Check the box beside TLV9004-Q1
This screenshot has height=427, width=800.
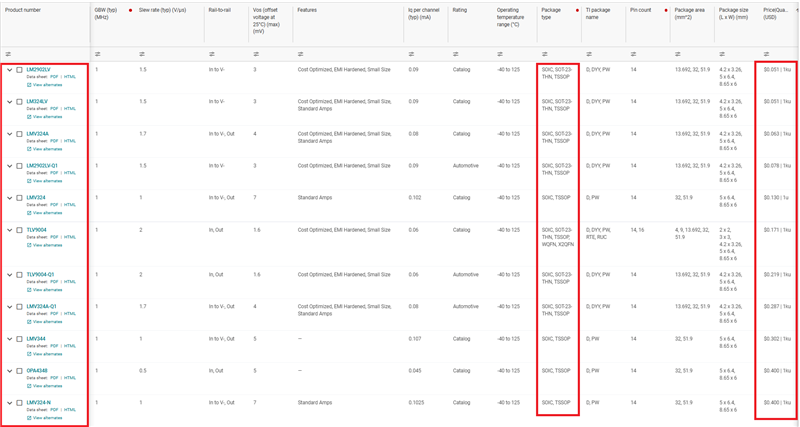[19, 275]
